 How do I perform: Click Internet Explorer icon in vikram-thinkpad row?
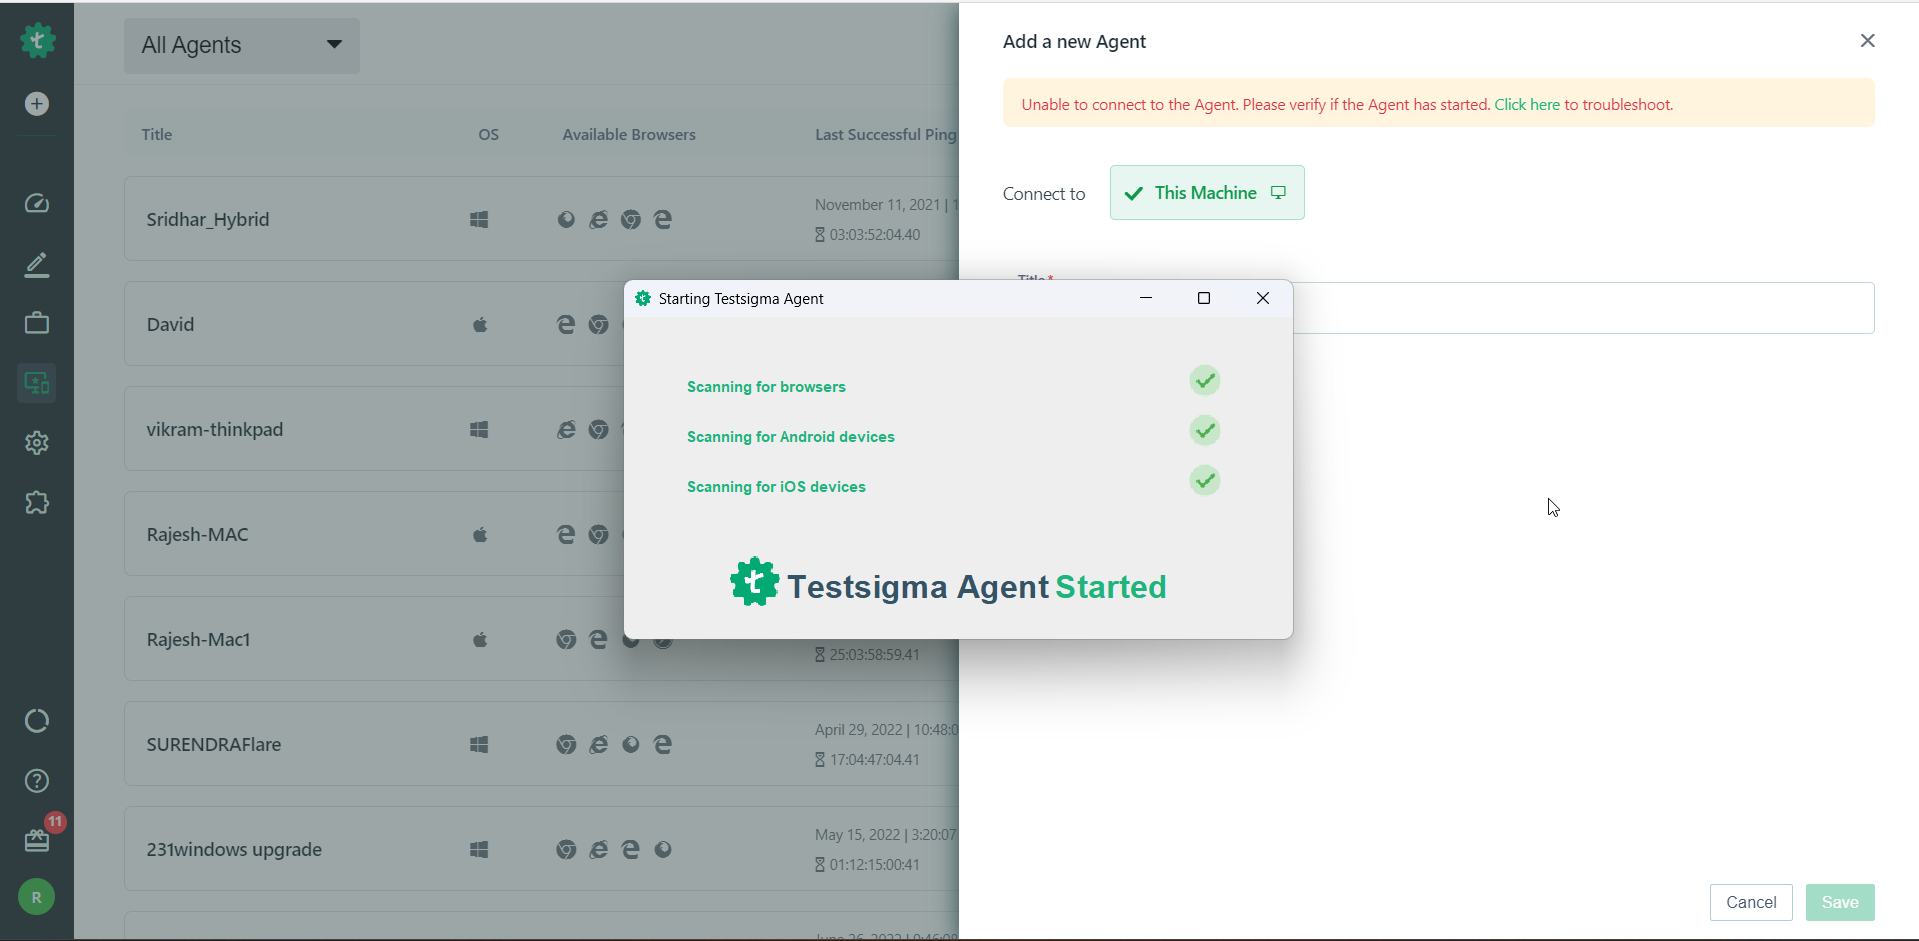566,430
